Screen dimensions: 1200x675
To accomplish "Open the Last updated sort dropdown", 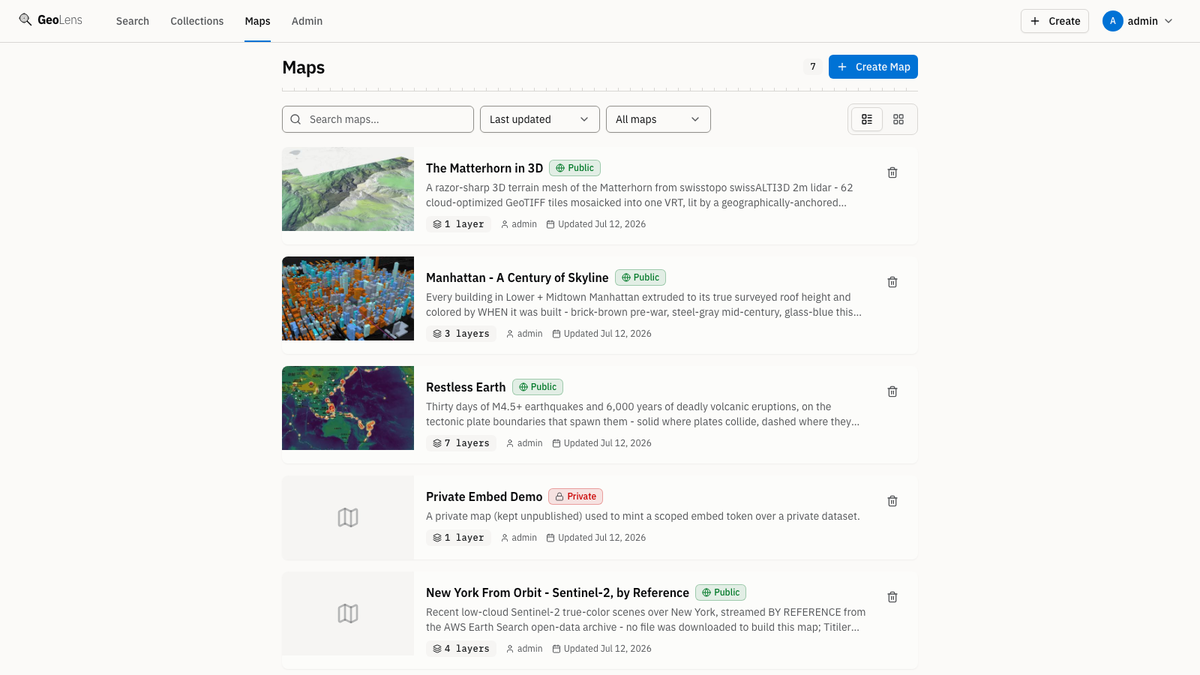I will pos(540,119).
